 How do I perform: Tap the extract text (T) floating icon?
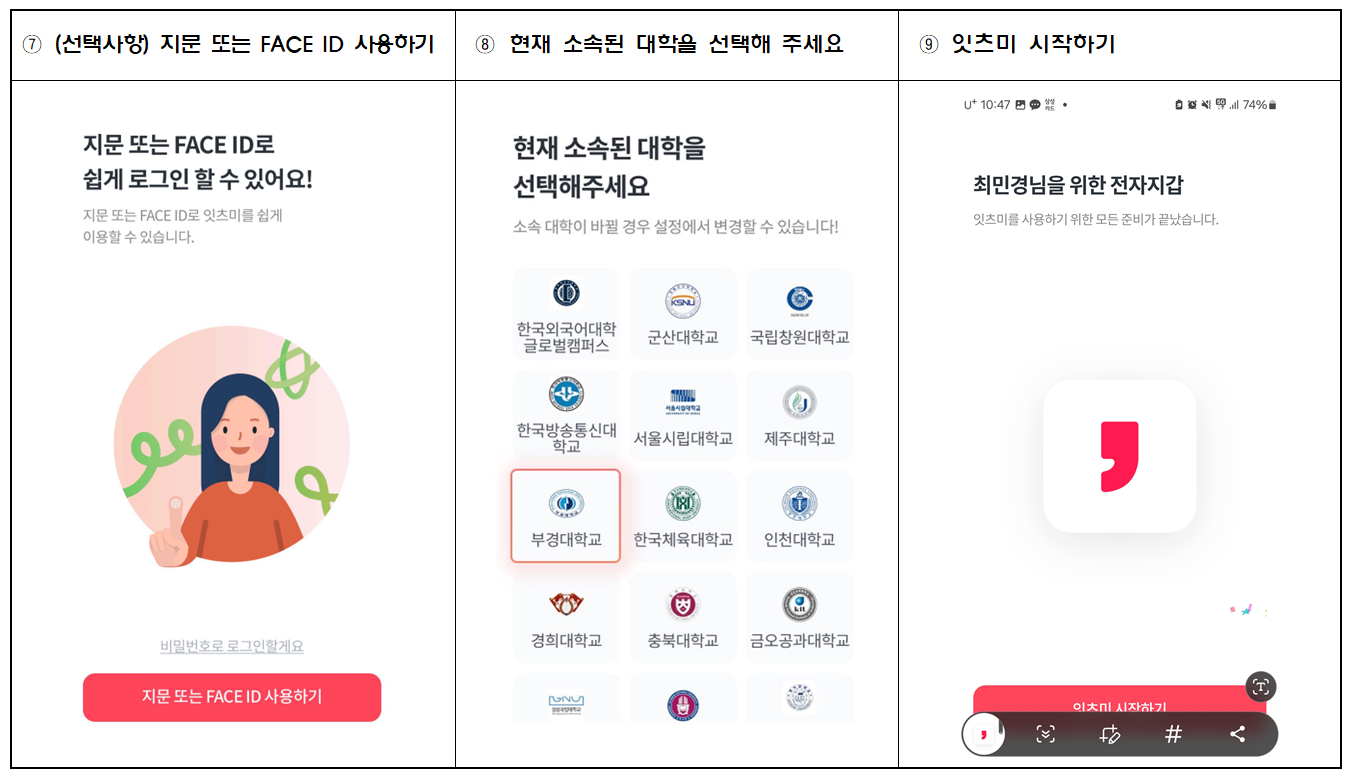(x=1261, y=686)
